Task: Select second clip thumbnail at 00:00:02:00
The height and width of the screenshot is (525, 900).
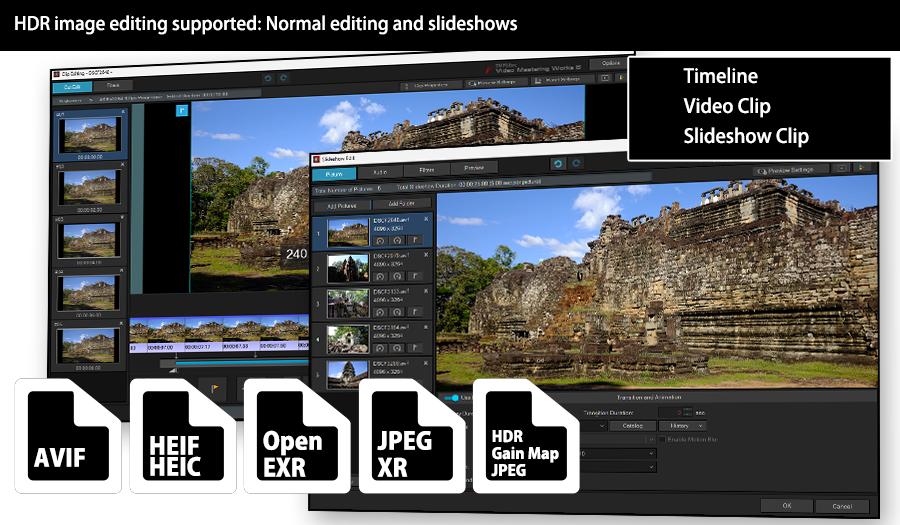Action: [x=89, y=187]
